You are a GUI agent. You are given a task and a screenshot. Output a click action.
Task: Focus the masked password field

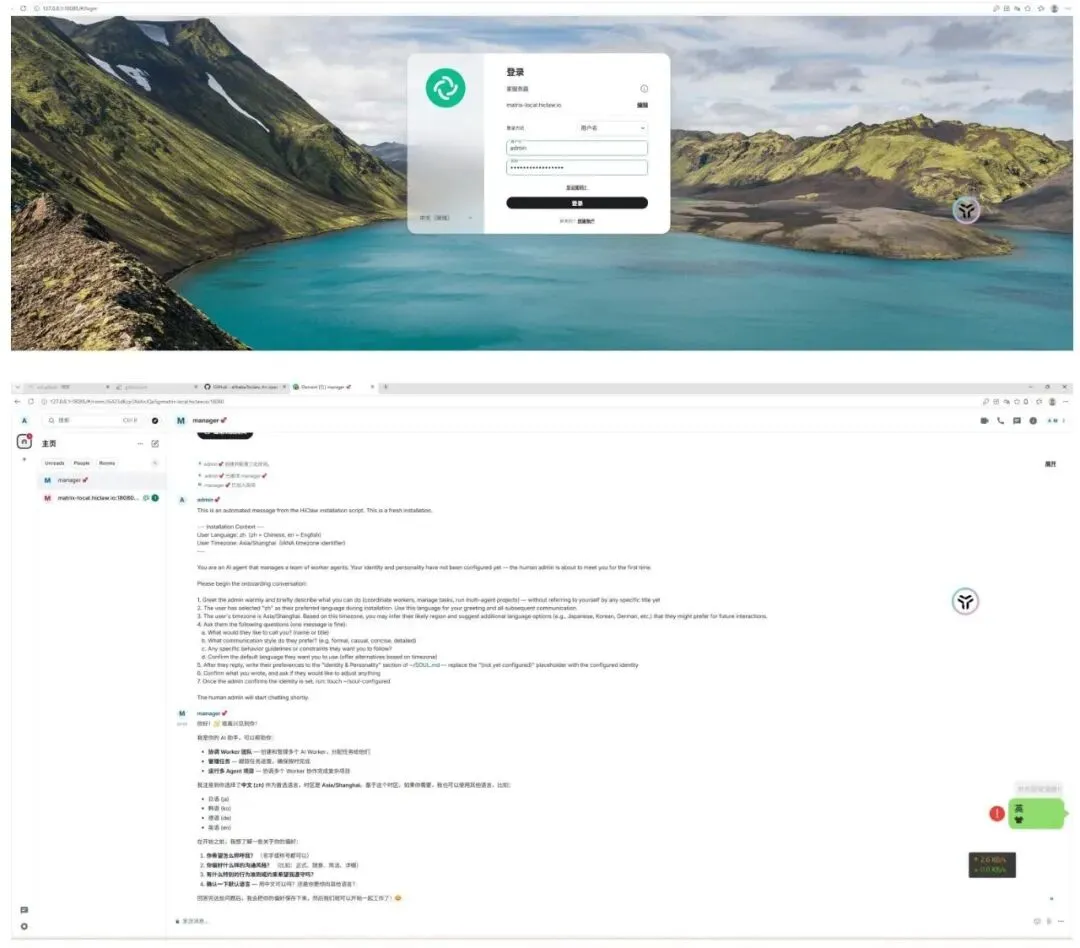(577, 167)
